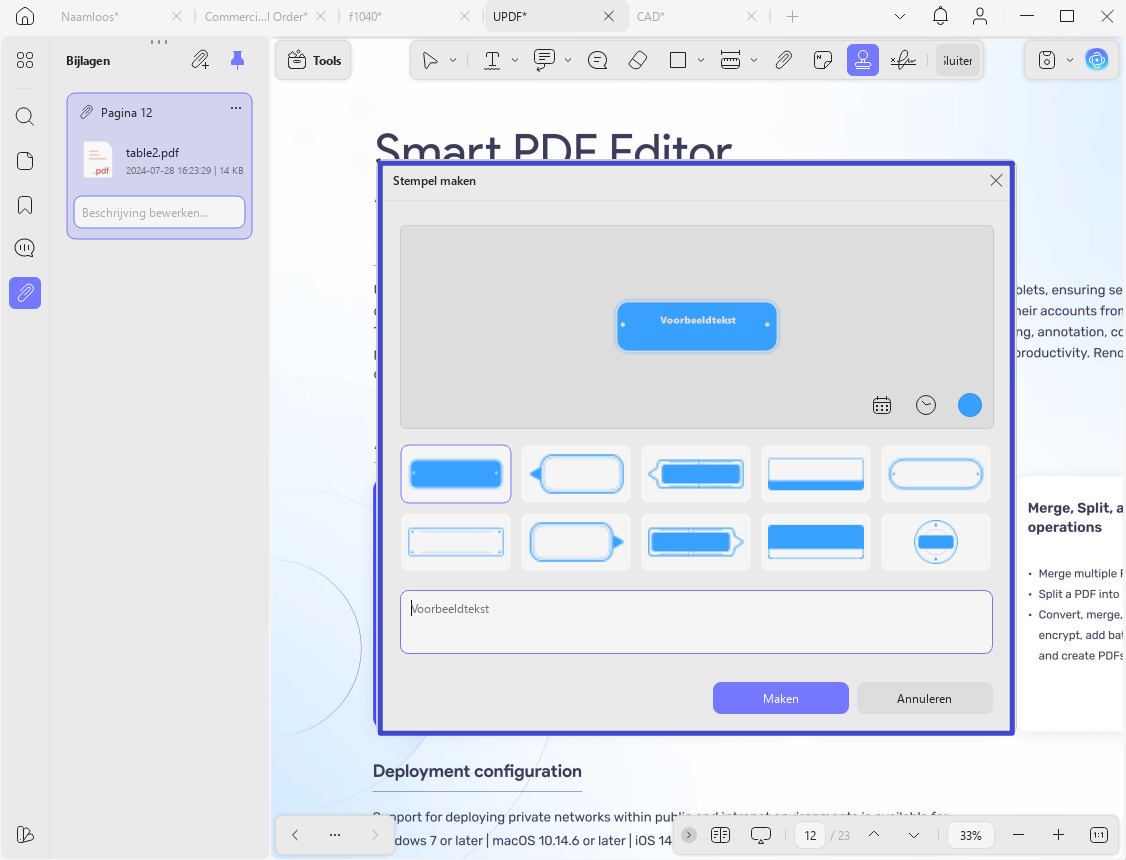Open the UPDF AI assistant
1126x860 pixels.
coord(1097,60)
